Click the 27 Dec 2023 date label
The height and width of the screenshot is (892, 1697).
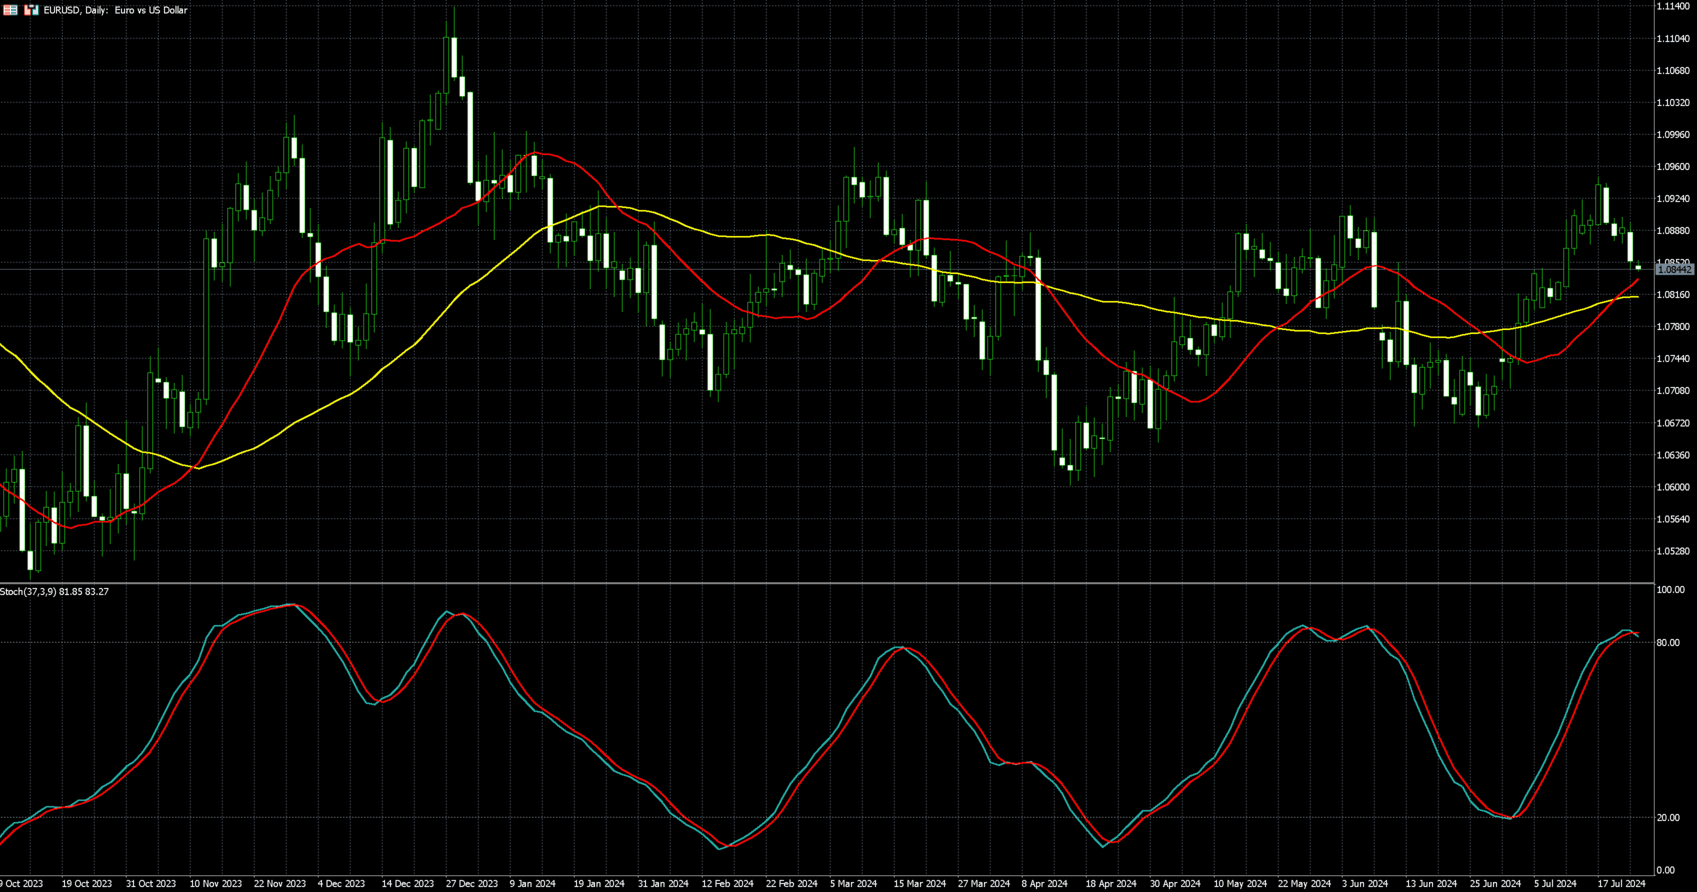471,884
